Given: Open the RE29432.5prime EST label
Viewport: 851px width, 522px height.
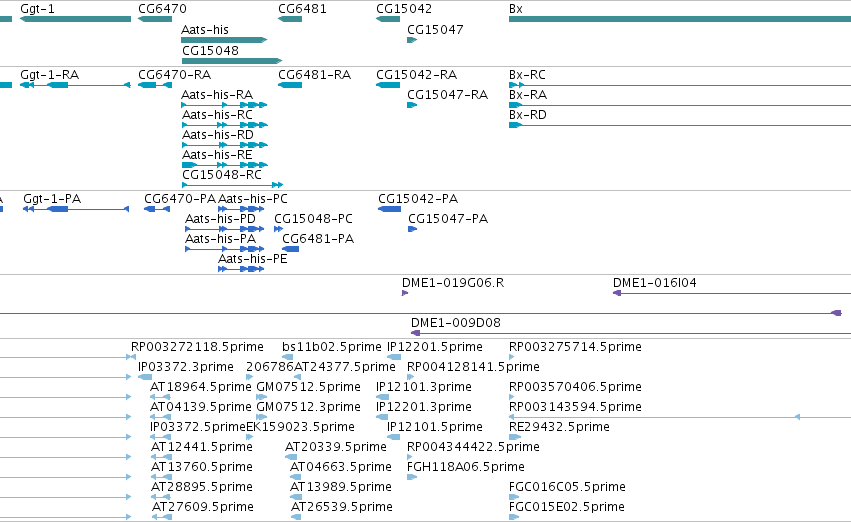Looking at the screenshot, I should click(560, 427).
